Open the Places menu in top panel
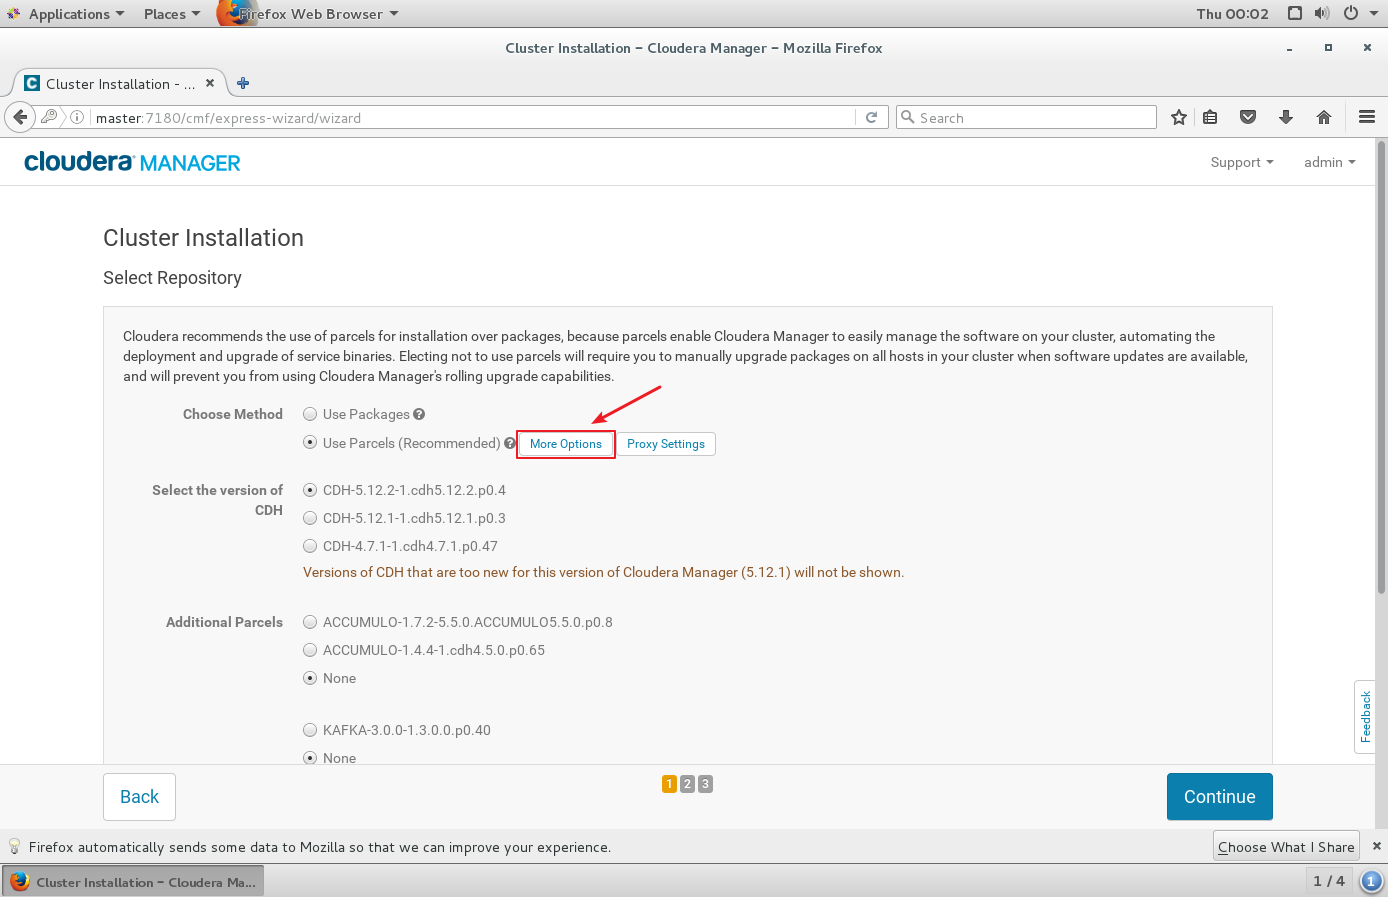The image size is (1388, 897). [172, 14]
